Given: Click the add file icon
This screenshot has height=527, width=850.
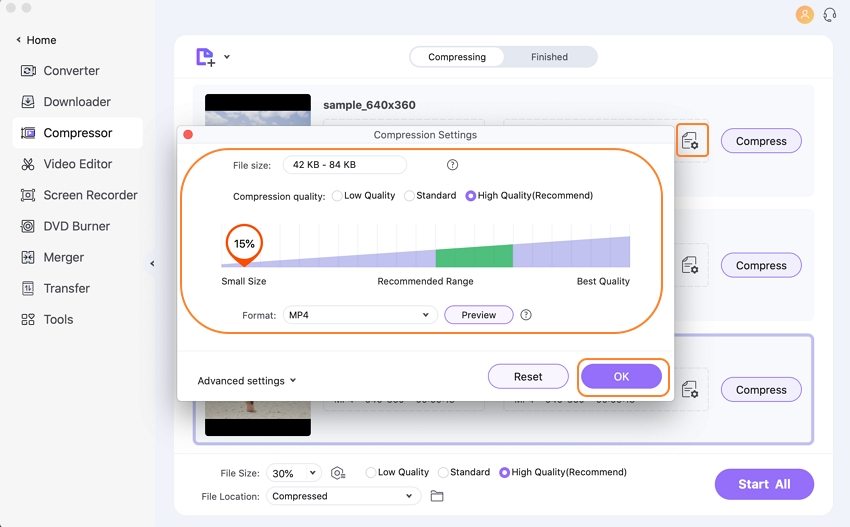Looking at the screenshot, I should click(x=205, y=57).
